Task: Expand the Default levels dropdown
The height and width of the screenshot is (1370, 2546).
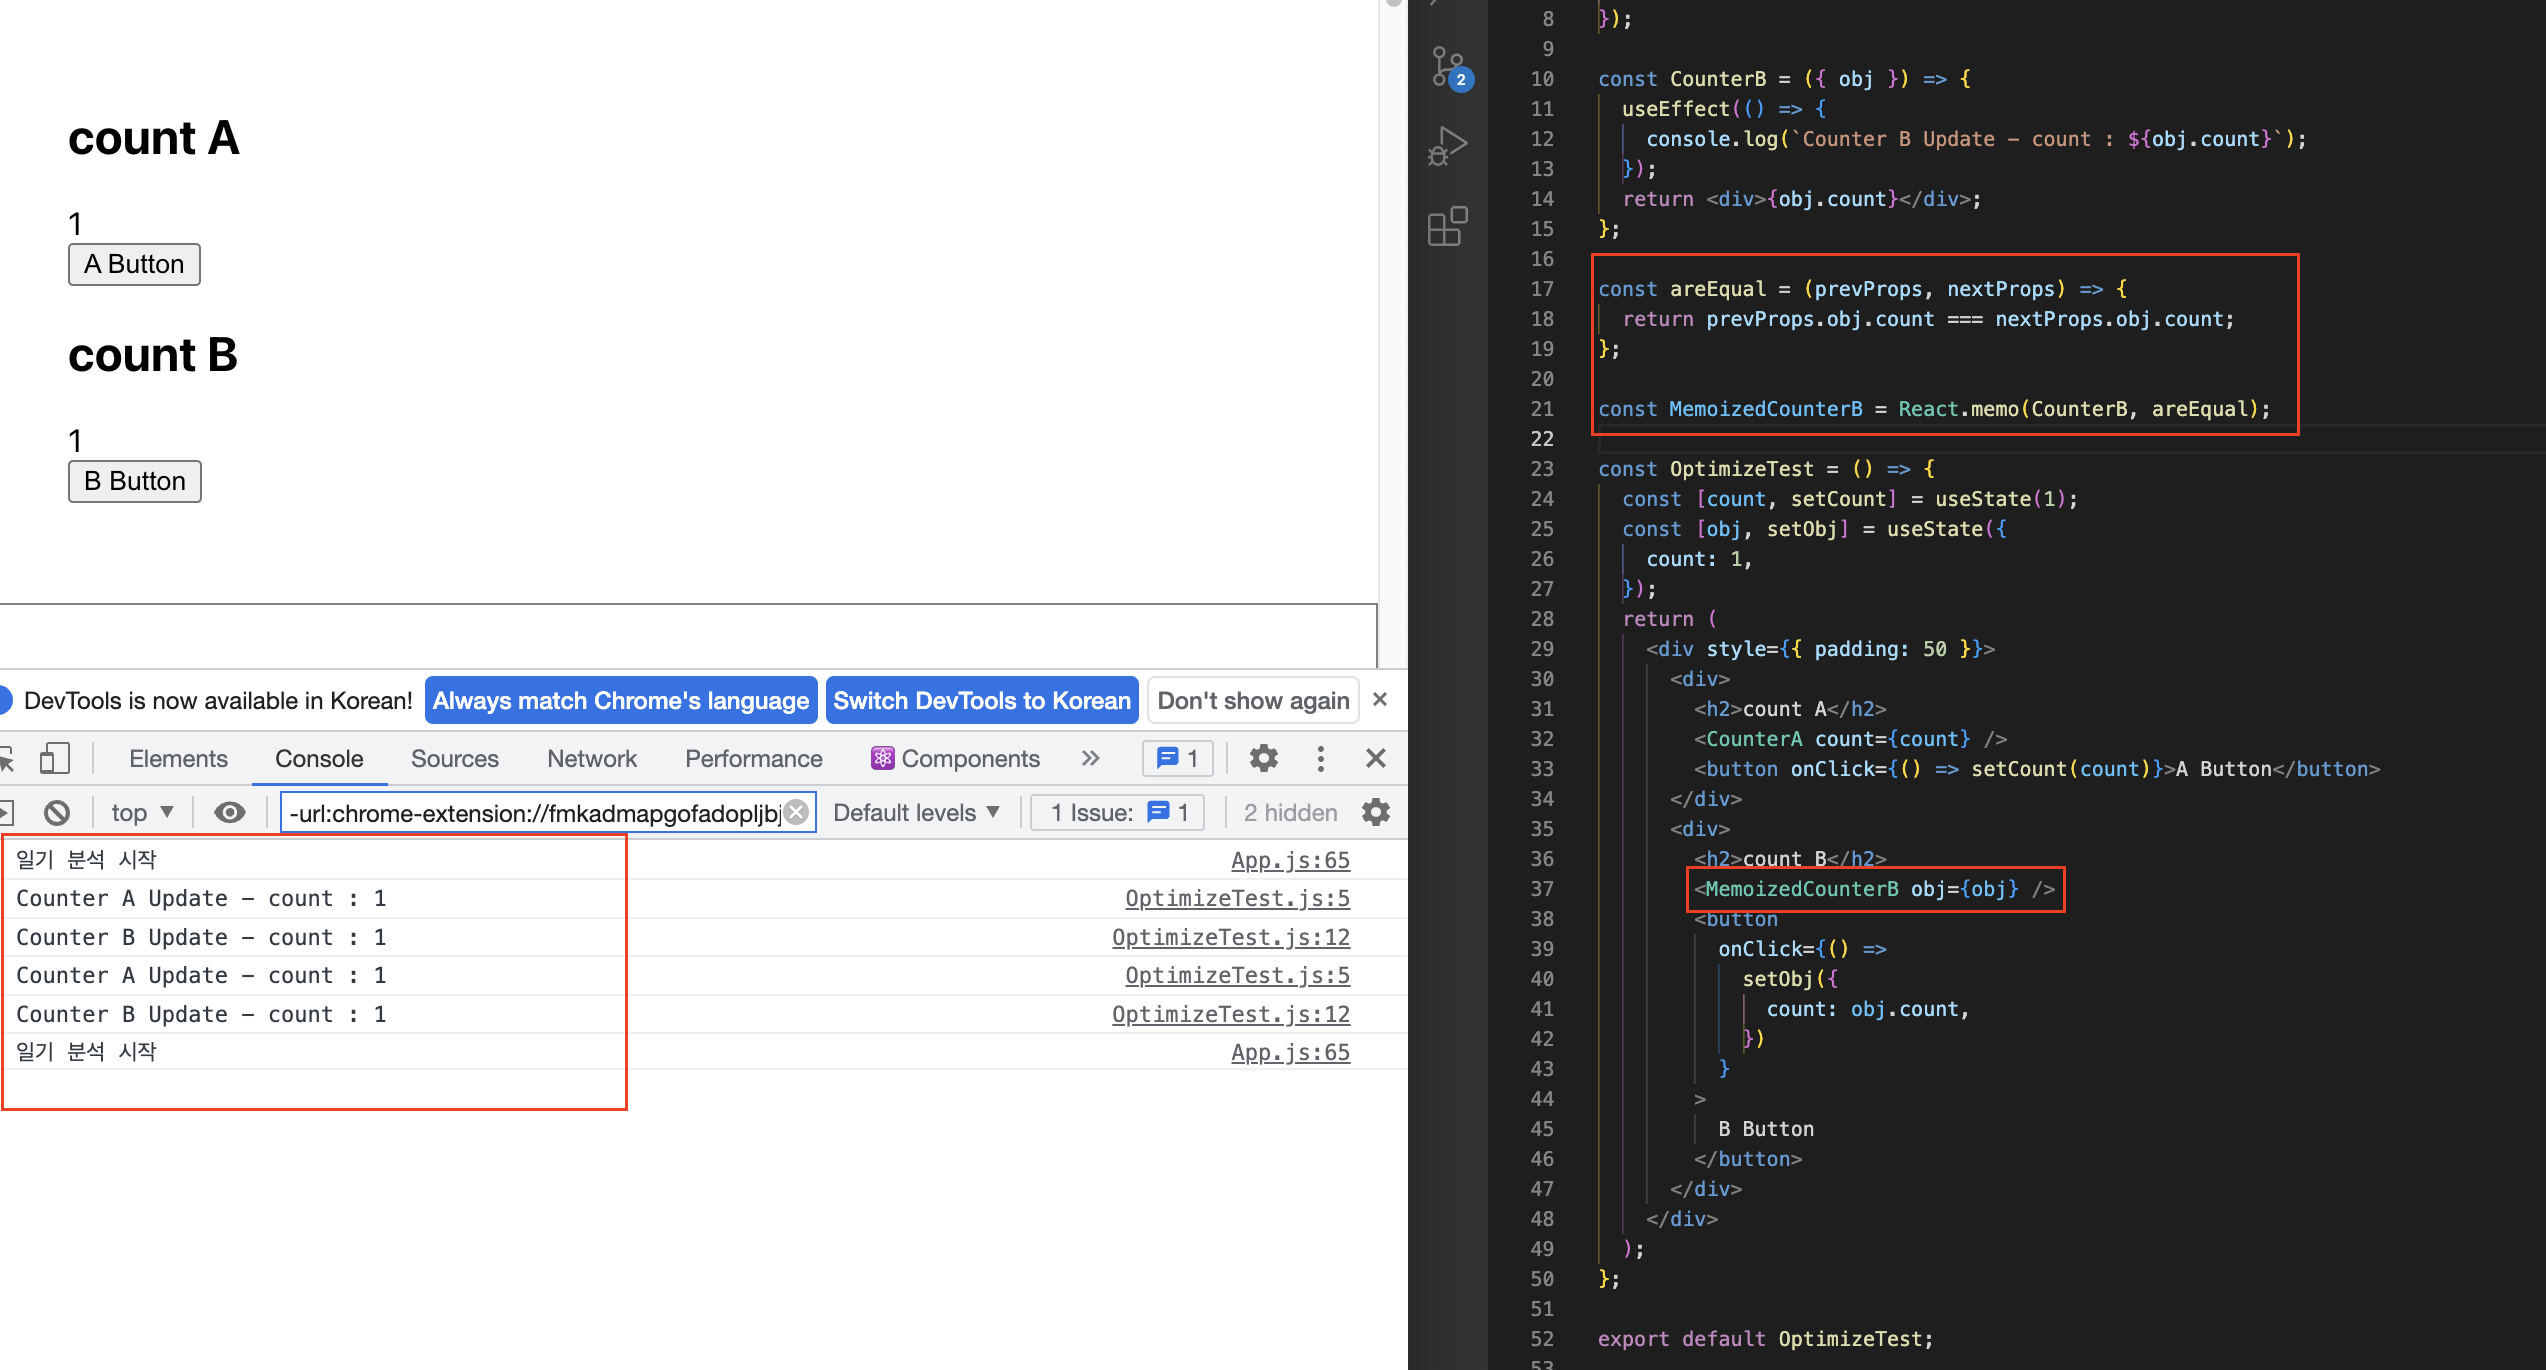Action: [916, 813]
